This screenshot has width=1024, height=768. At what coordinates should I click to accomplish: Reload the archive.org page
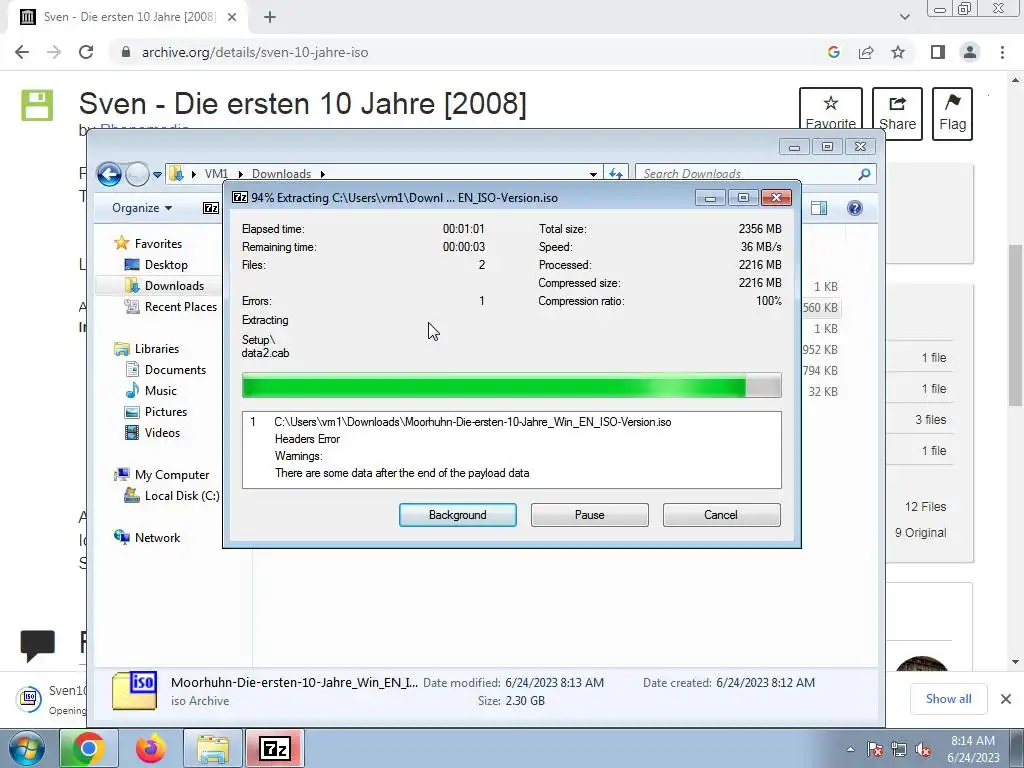[86, 52]
